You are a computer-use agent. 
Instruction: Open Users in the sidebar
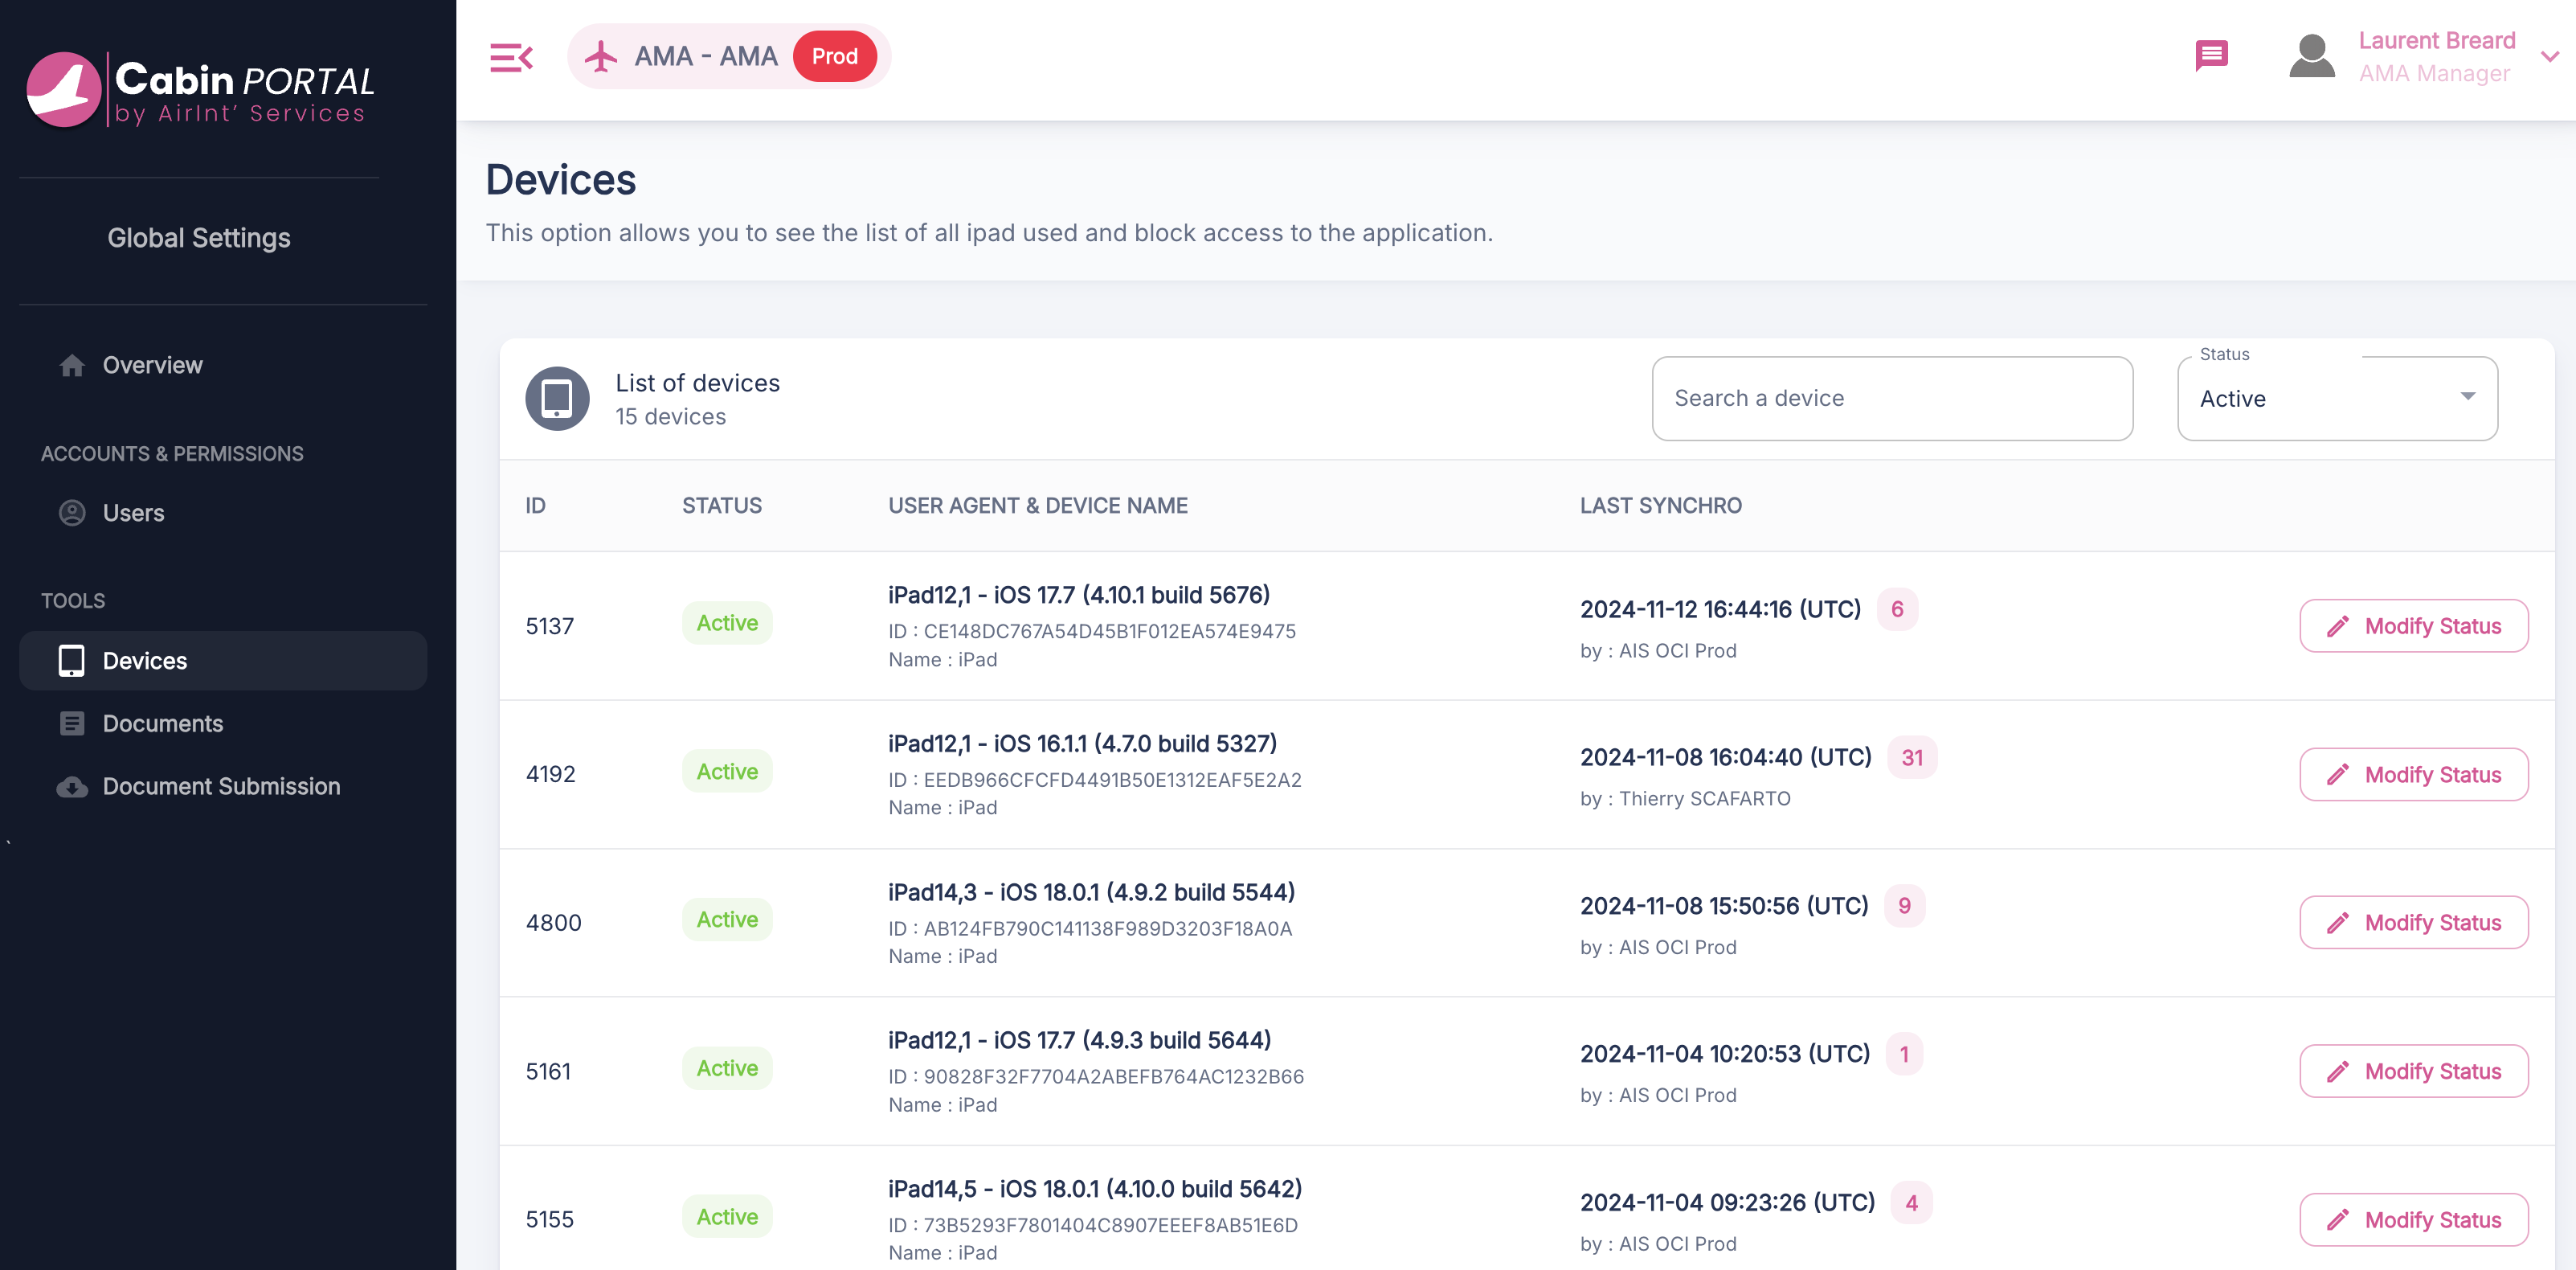(x=133, y=513)
